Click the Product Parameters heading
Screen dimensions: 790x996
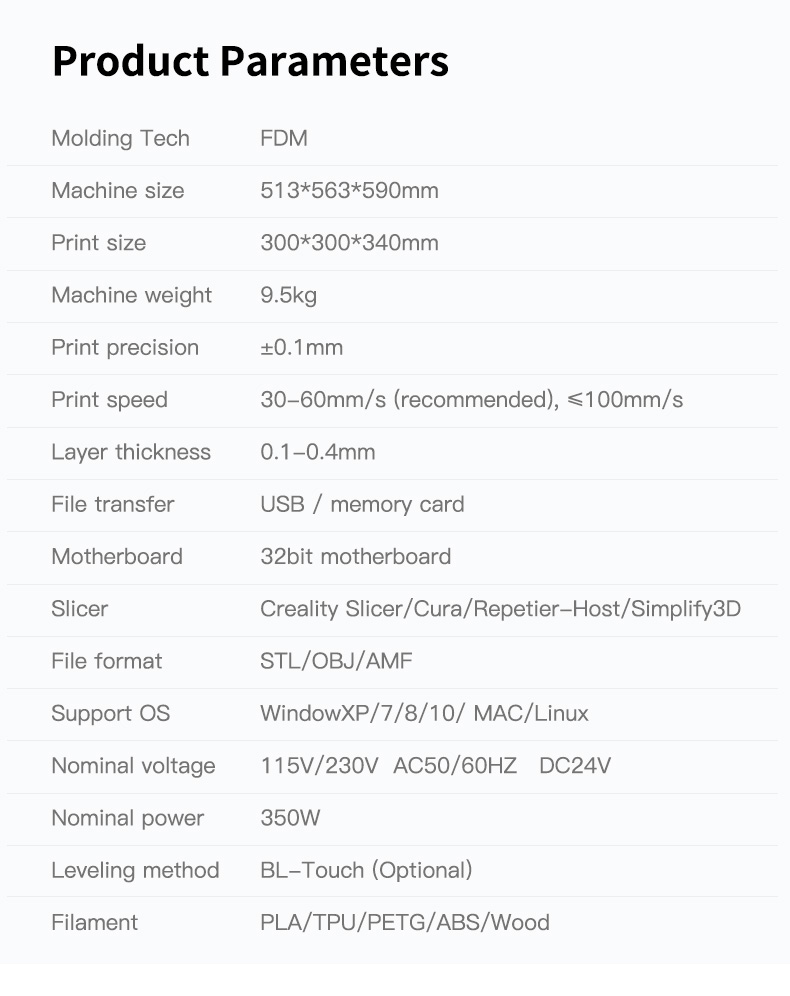point(250,62)
